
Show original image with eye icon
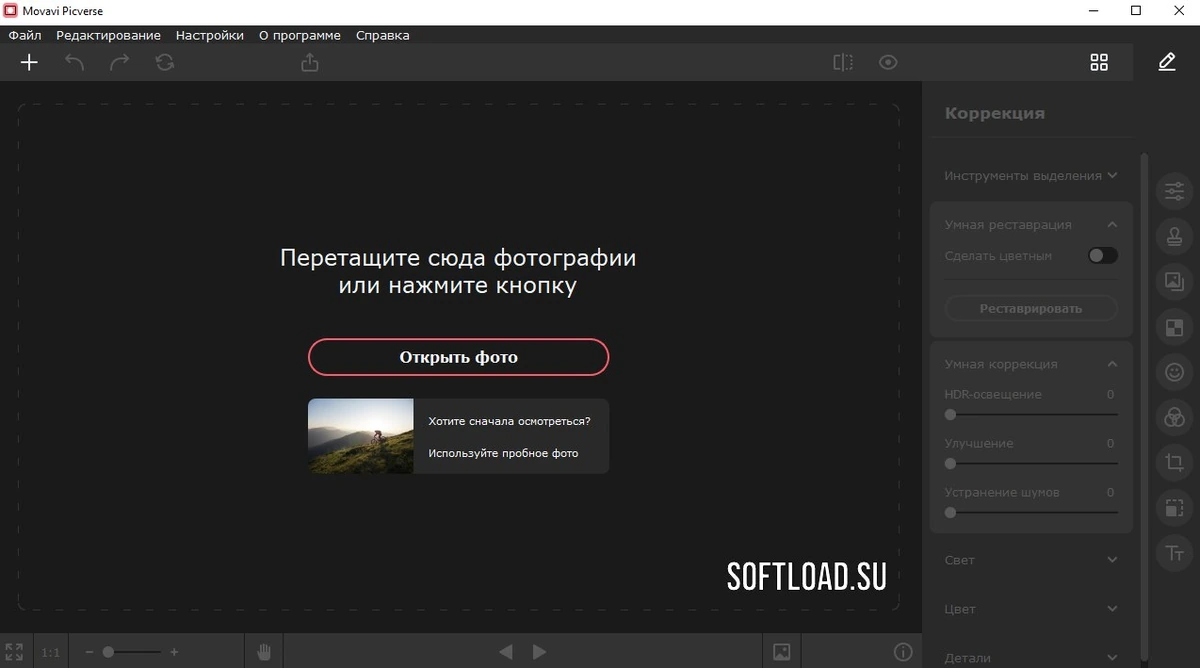click(888, 62)
